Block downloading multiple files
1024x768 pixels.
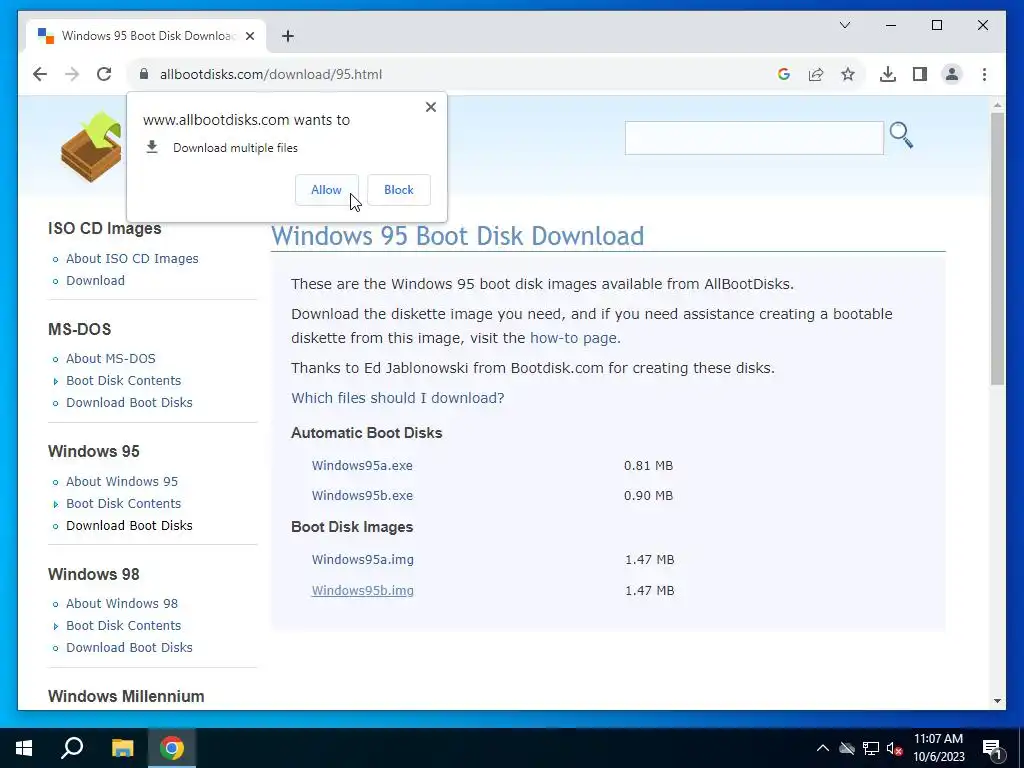398,190
